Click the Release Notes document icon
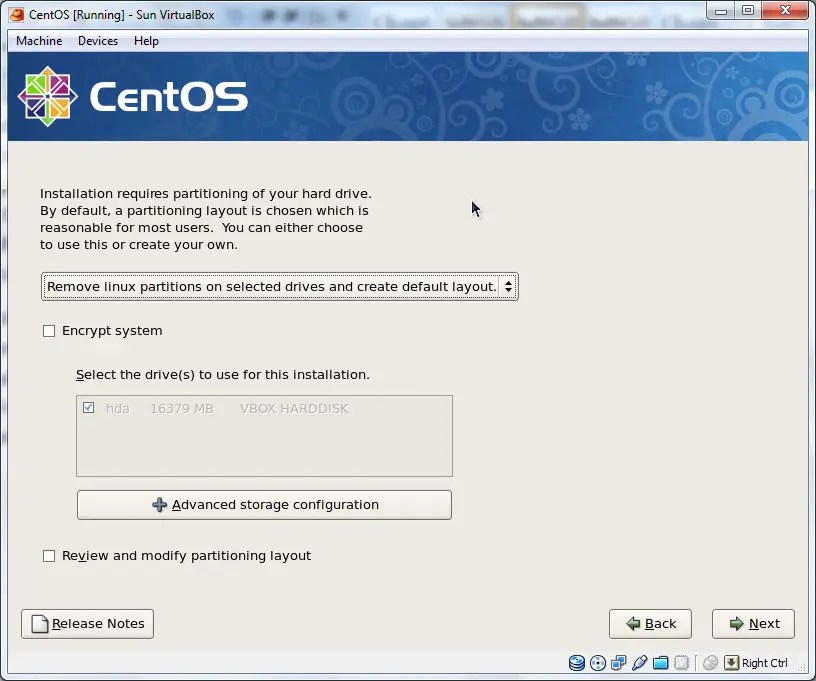Screen dimensions: 816x681 coord(40,623)
